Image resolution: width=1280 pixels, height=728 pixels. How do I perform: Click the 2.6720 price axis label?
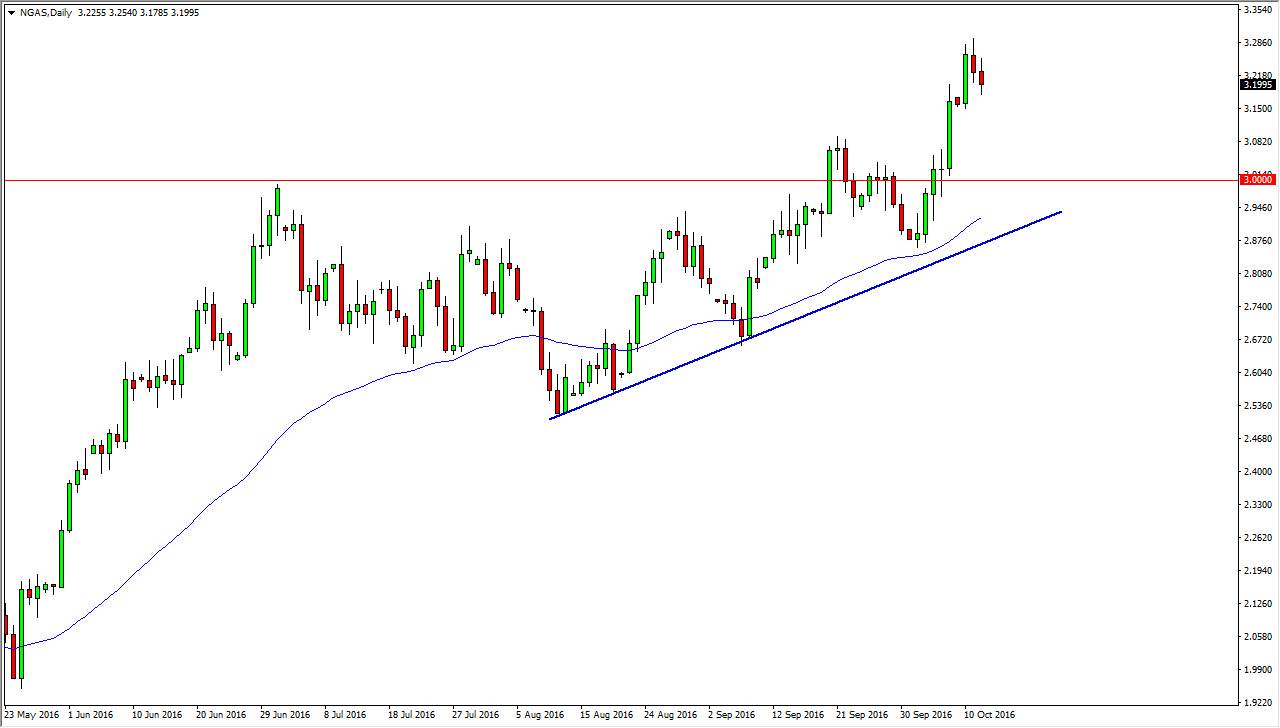(1257, 340)
